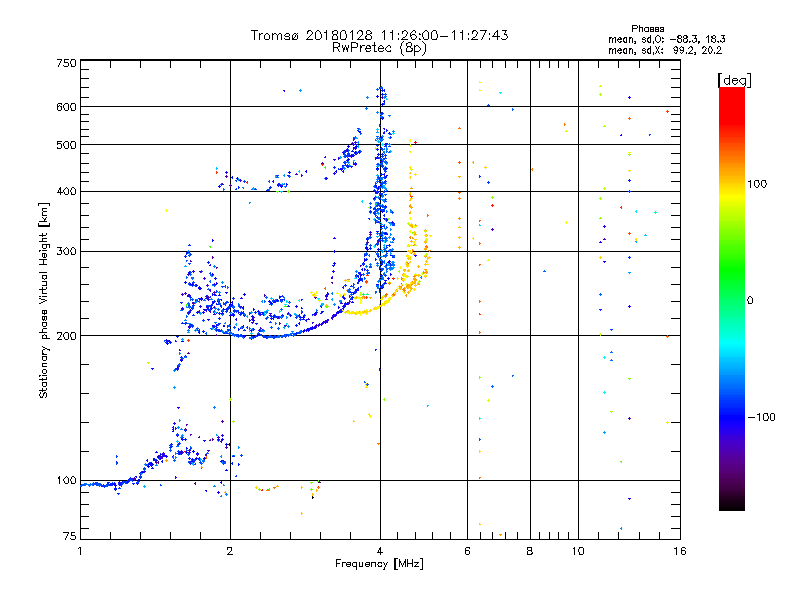Click the x-axis tick label '2'
800x600 pixels.
pyautogui.click(x=230, y=551)
